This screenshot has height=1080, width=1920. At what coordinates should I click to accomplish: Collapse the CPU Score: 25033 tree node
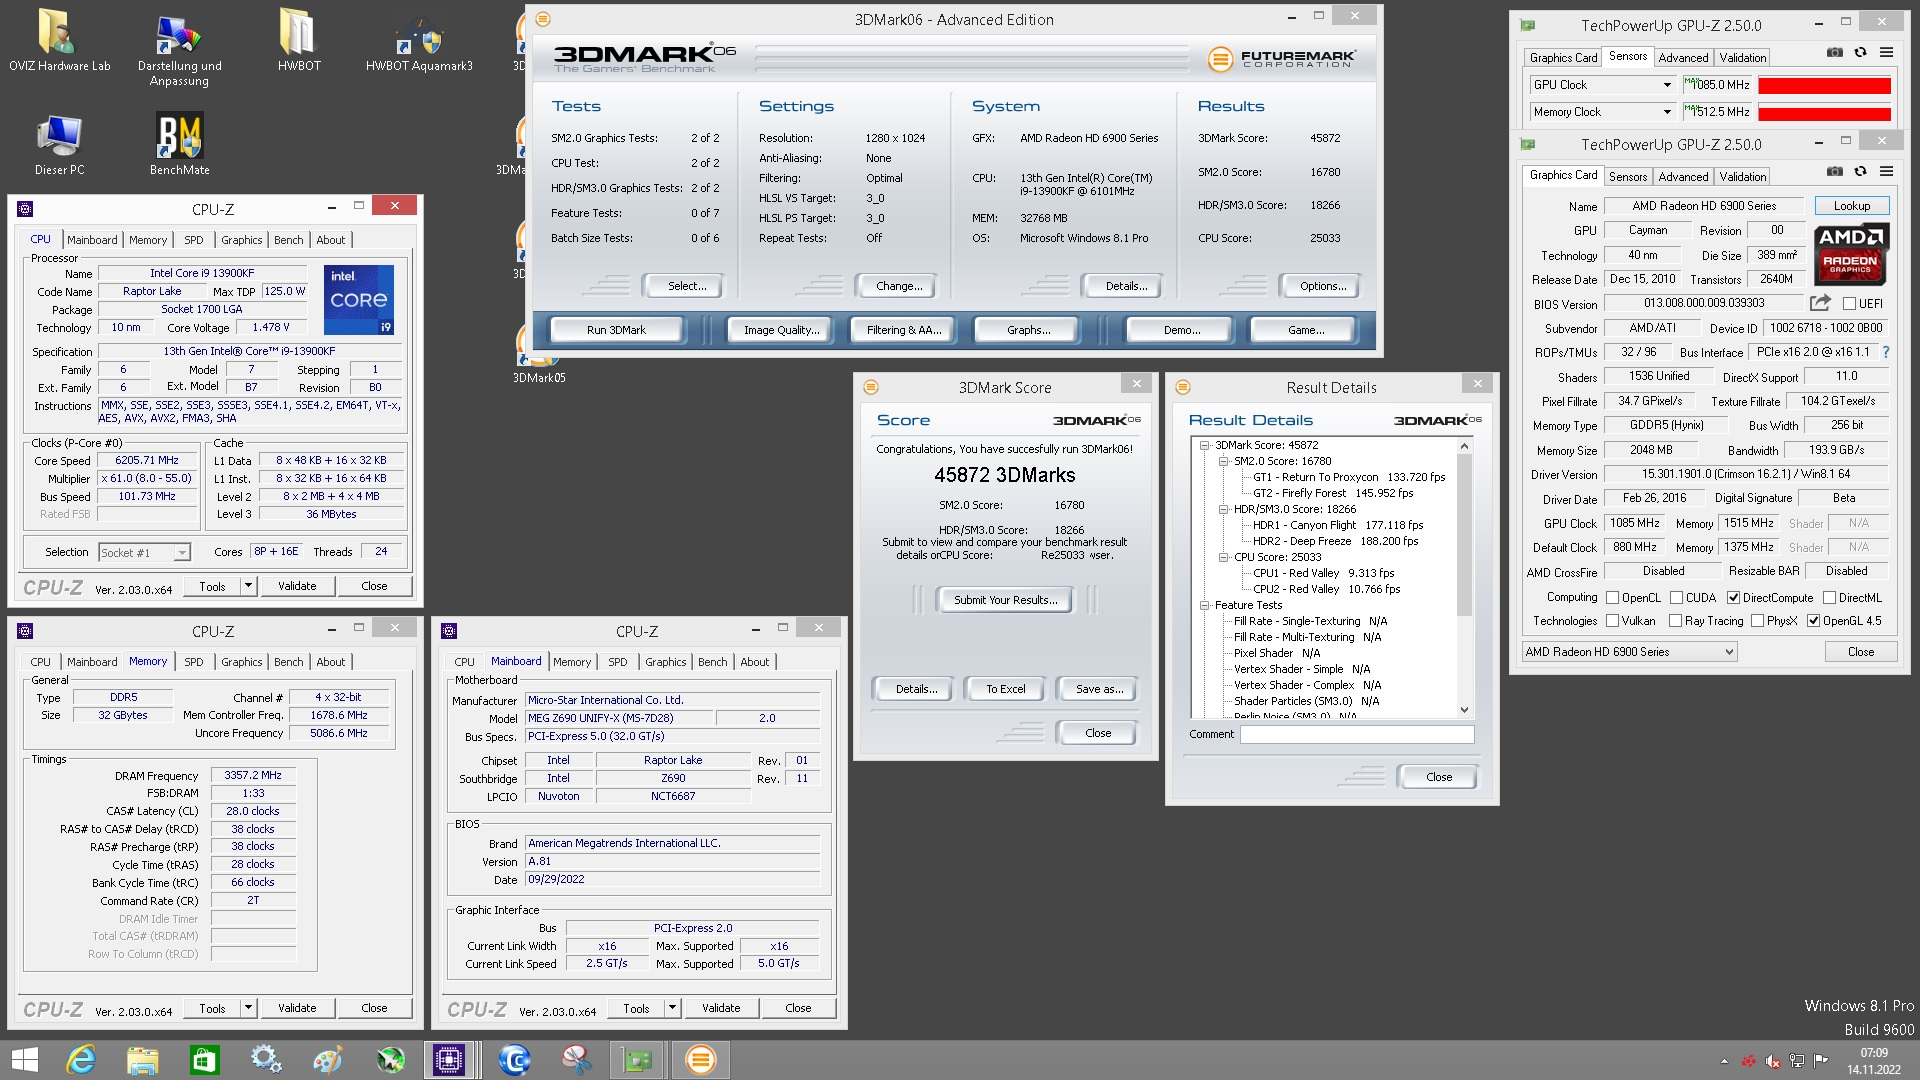pos(1224,557)
